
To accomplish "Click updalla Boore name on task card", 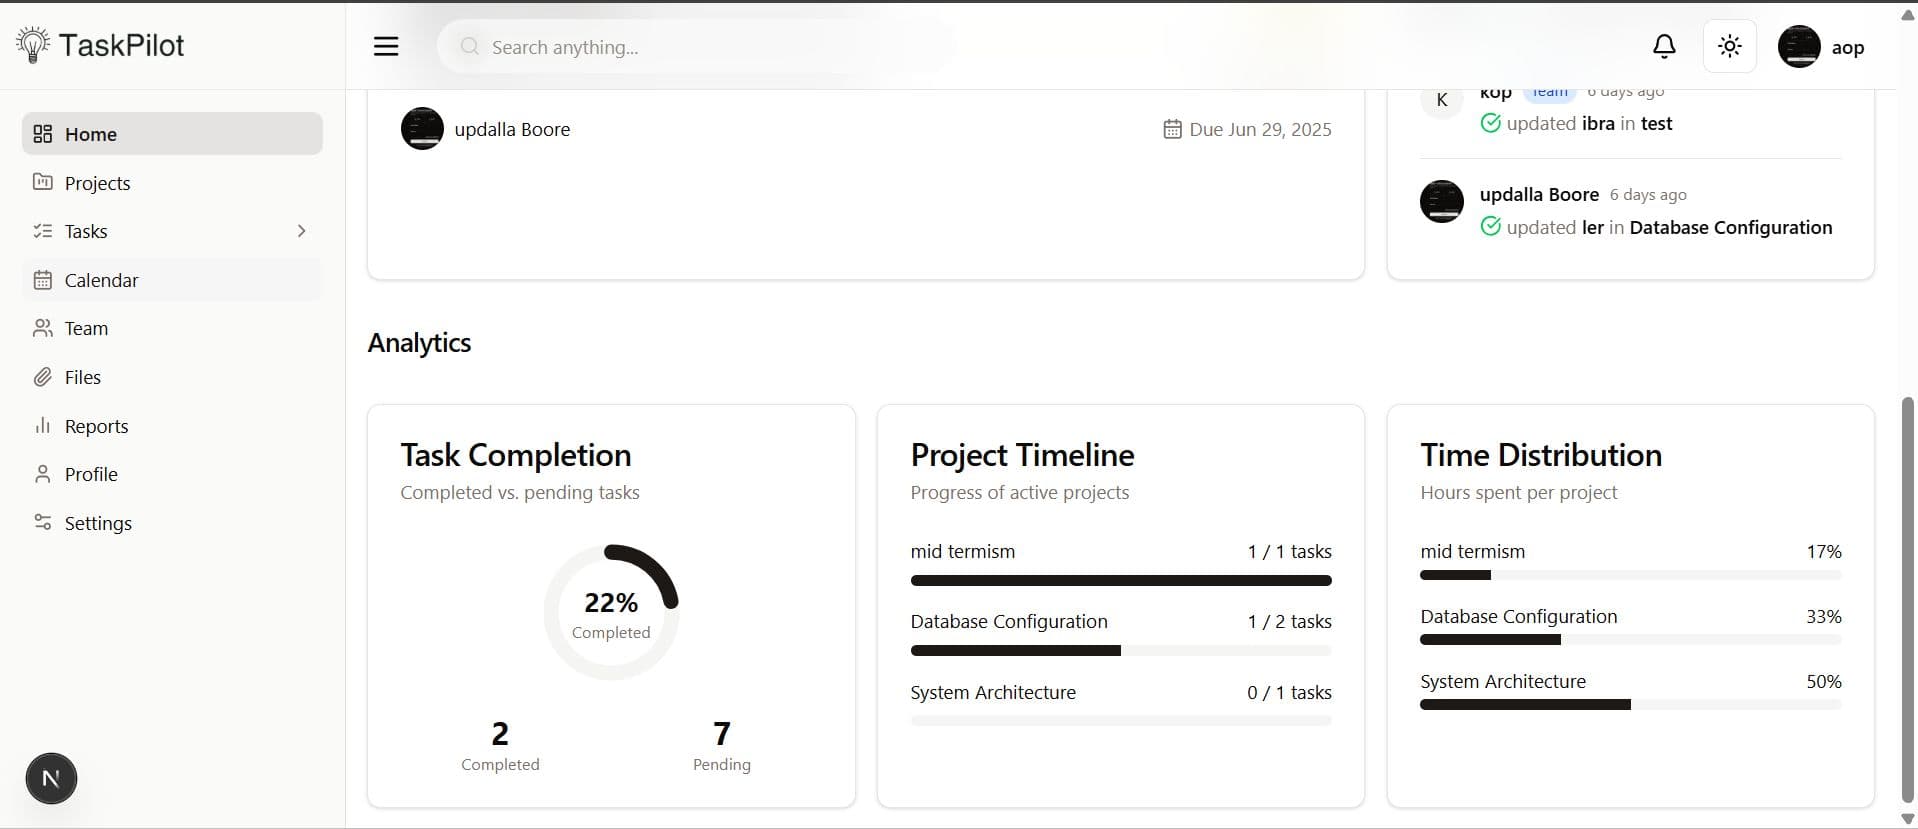I will (x=512, y=129).
